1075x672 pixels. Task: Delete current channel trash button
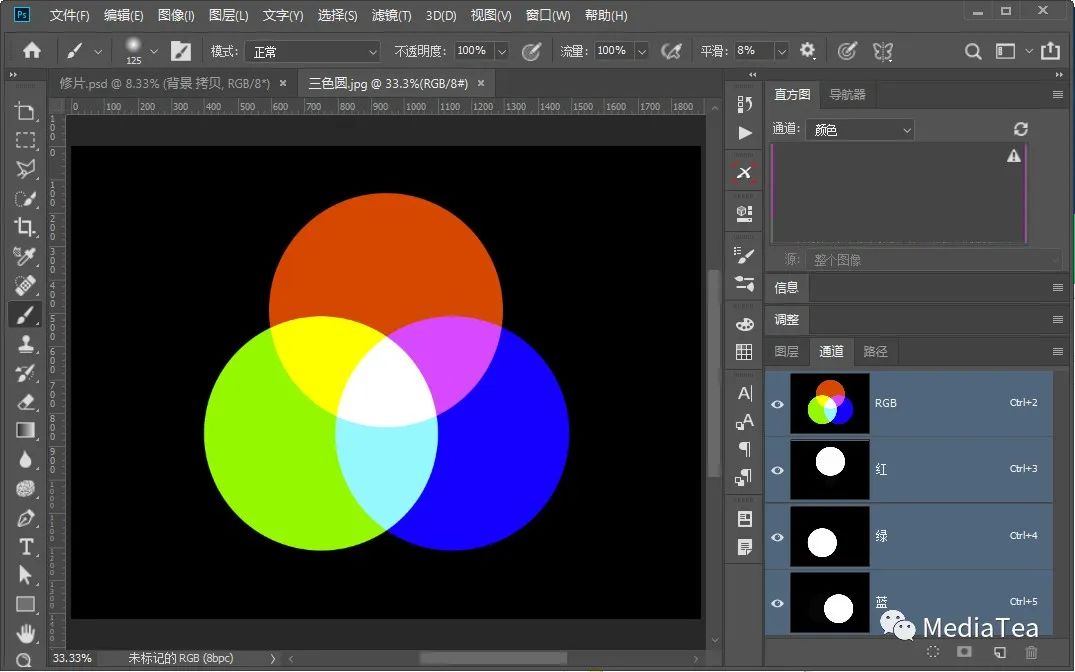(x=1031, y=651)
